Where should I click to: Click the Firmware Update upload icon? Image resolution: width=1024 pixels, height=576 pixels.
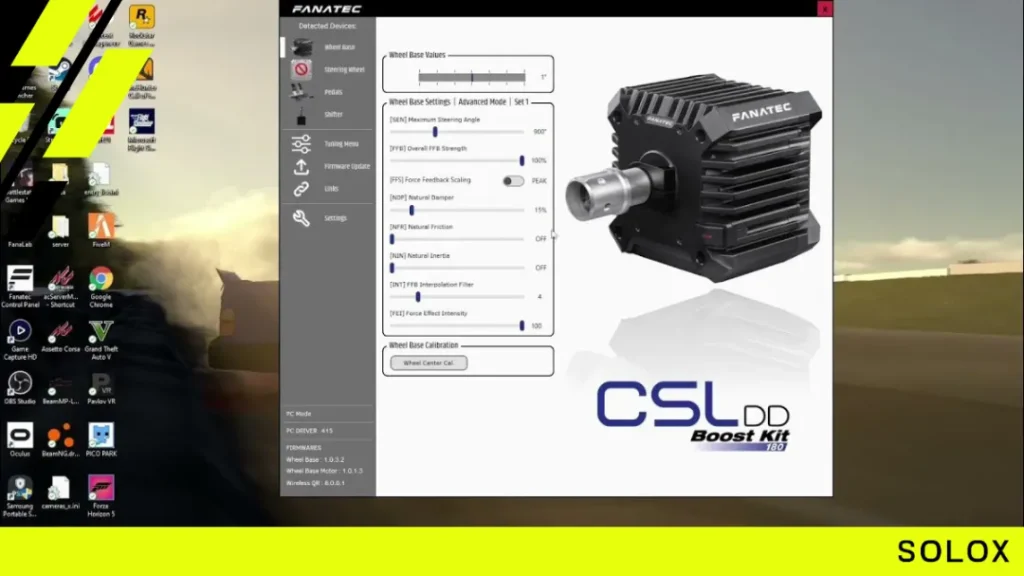click(301, 167)
